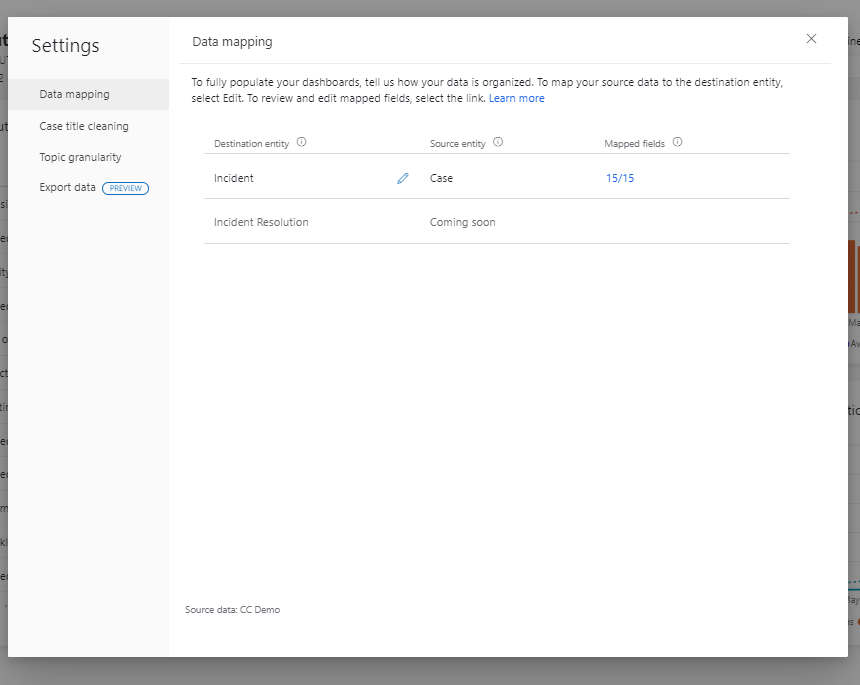This screenshot has height=685, width=860.
Task: Click the PREVIEW badge beside Export data
Action: (x=126, y=188)
